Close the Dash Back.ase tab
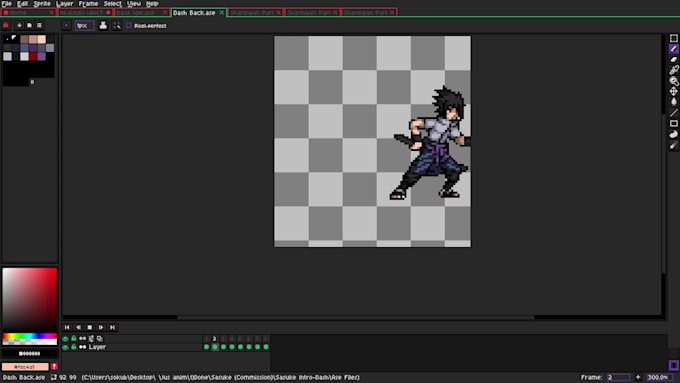This screenshot has width=680, height=383. (x=222, y=13)
